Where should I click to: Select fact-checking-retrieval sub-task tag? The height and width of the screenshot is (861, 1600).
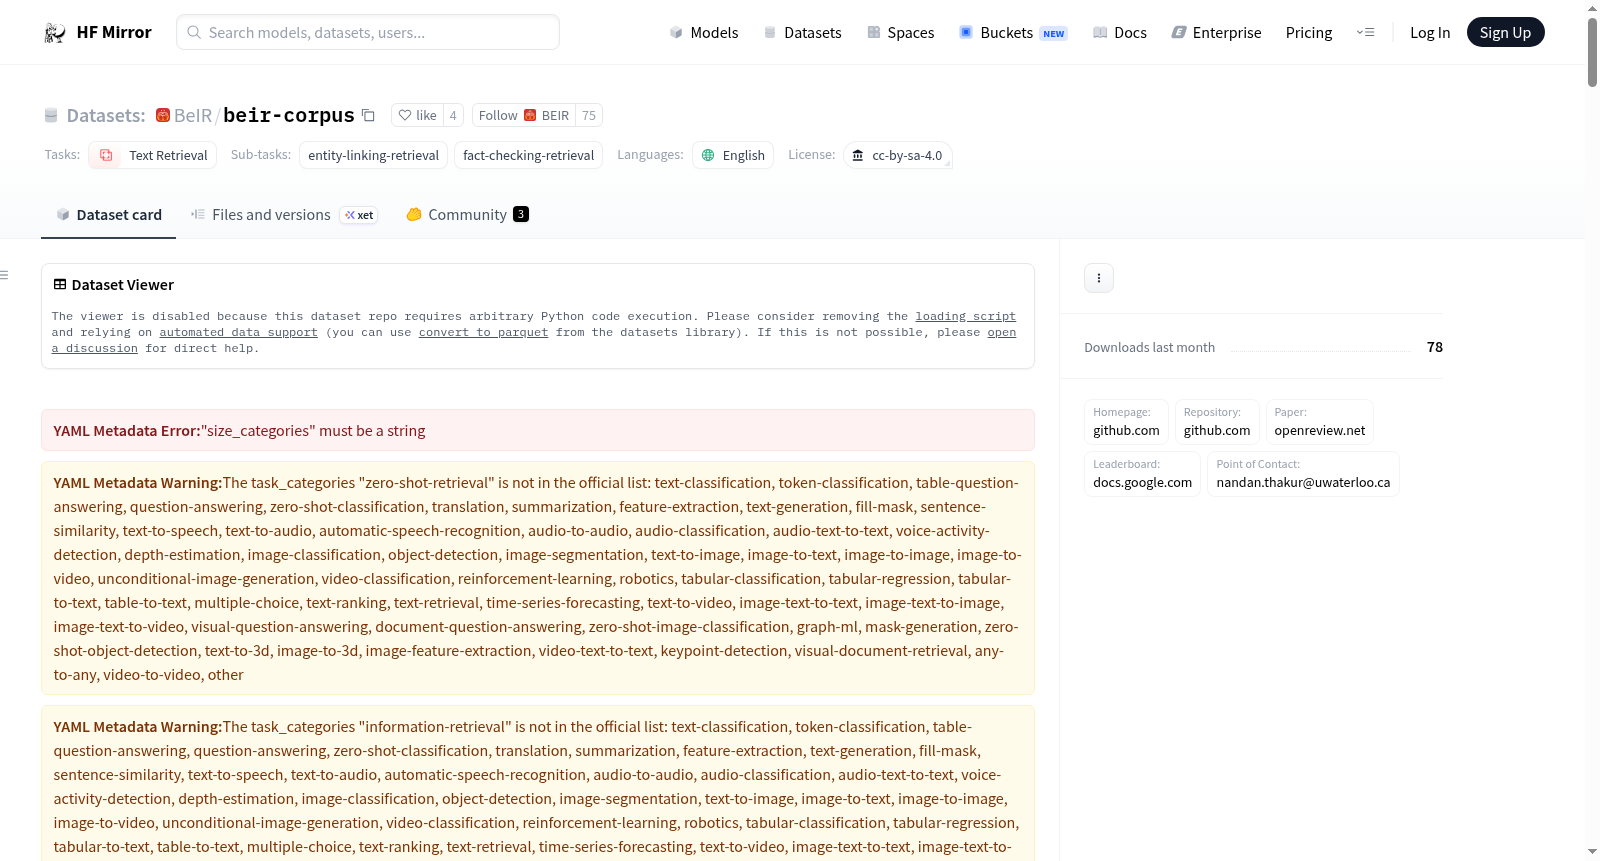(x=528, y=155)
